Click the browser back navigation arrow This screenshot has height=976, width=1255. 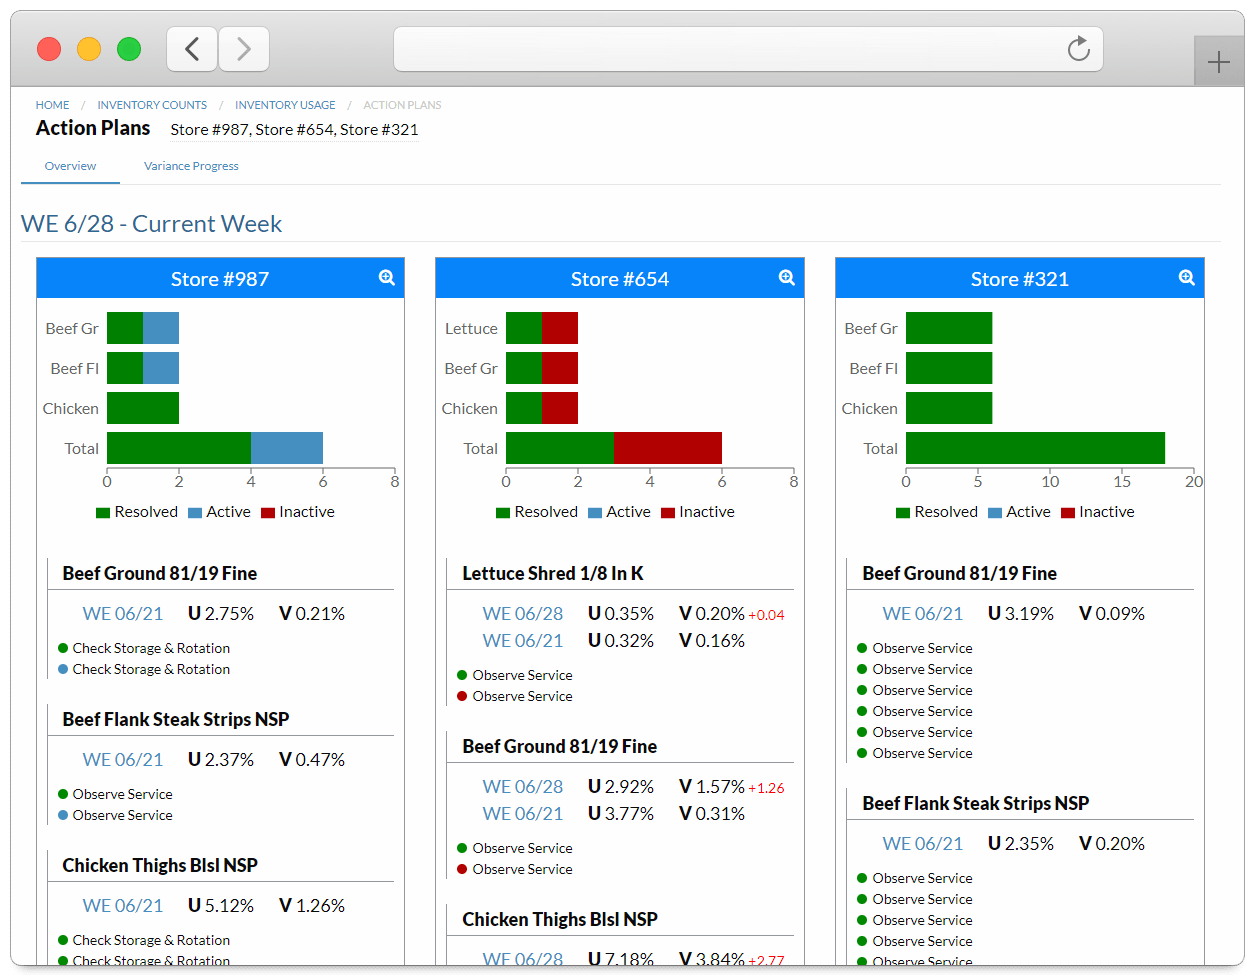click(x=192, y=48)
